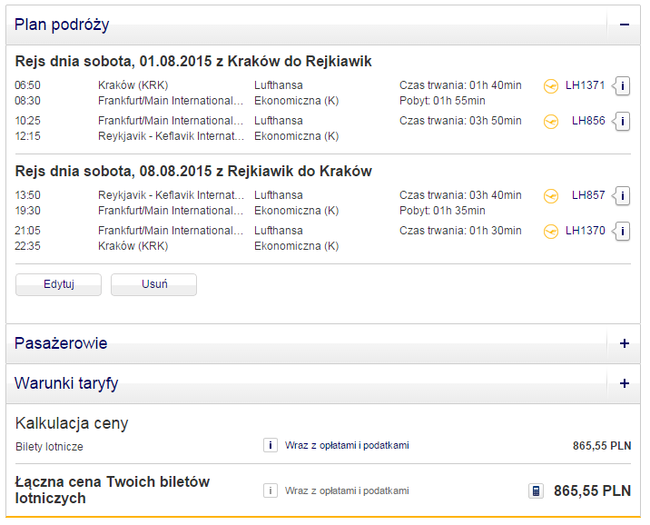Click arrival time 19:30
This screenshot has height=525, width=650.
(28, 211)
